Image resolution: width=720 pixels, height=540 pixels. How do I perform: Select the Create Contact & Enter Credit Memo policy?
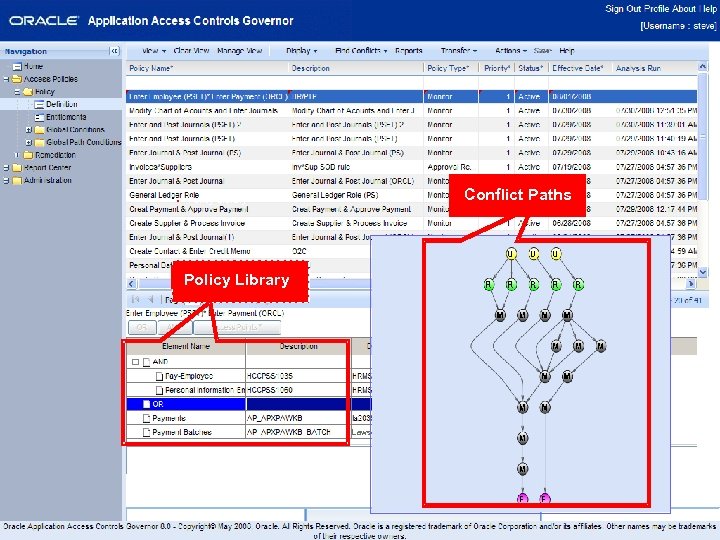pos(411,251)
